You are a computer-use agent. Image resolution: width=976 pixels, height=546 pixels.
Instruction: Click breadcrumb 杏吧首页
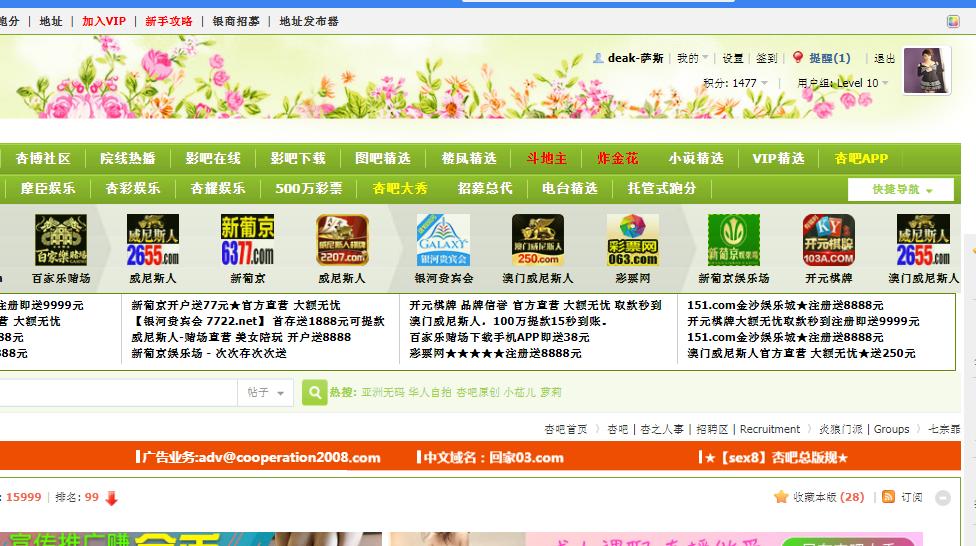pyautogui.click(x=565, y=429)
